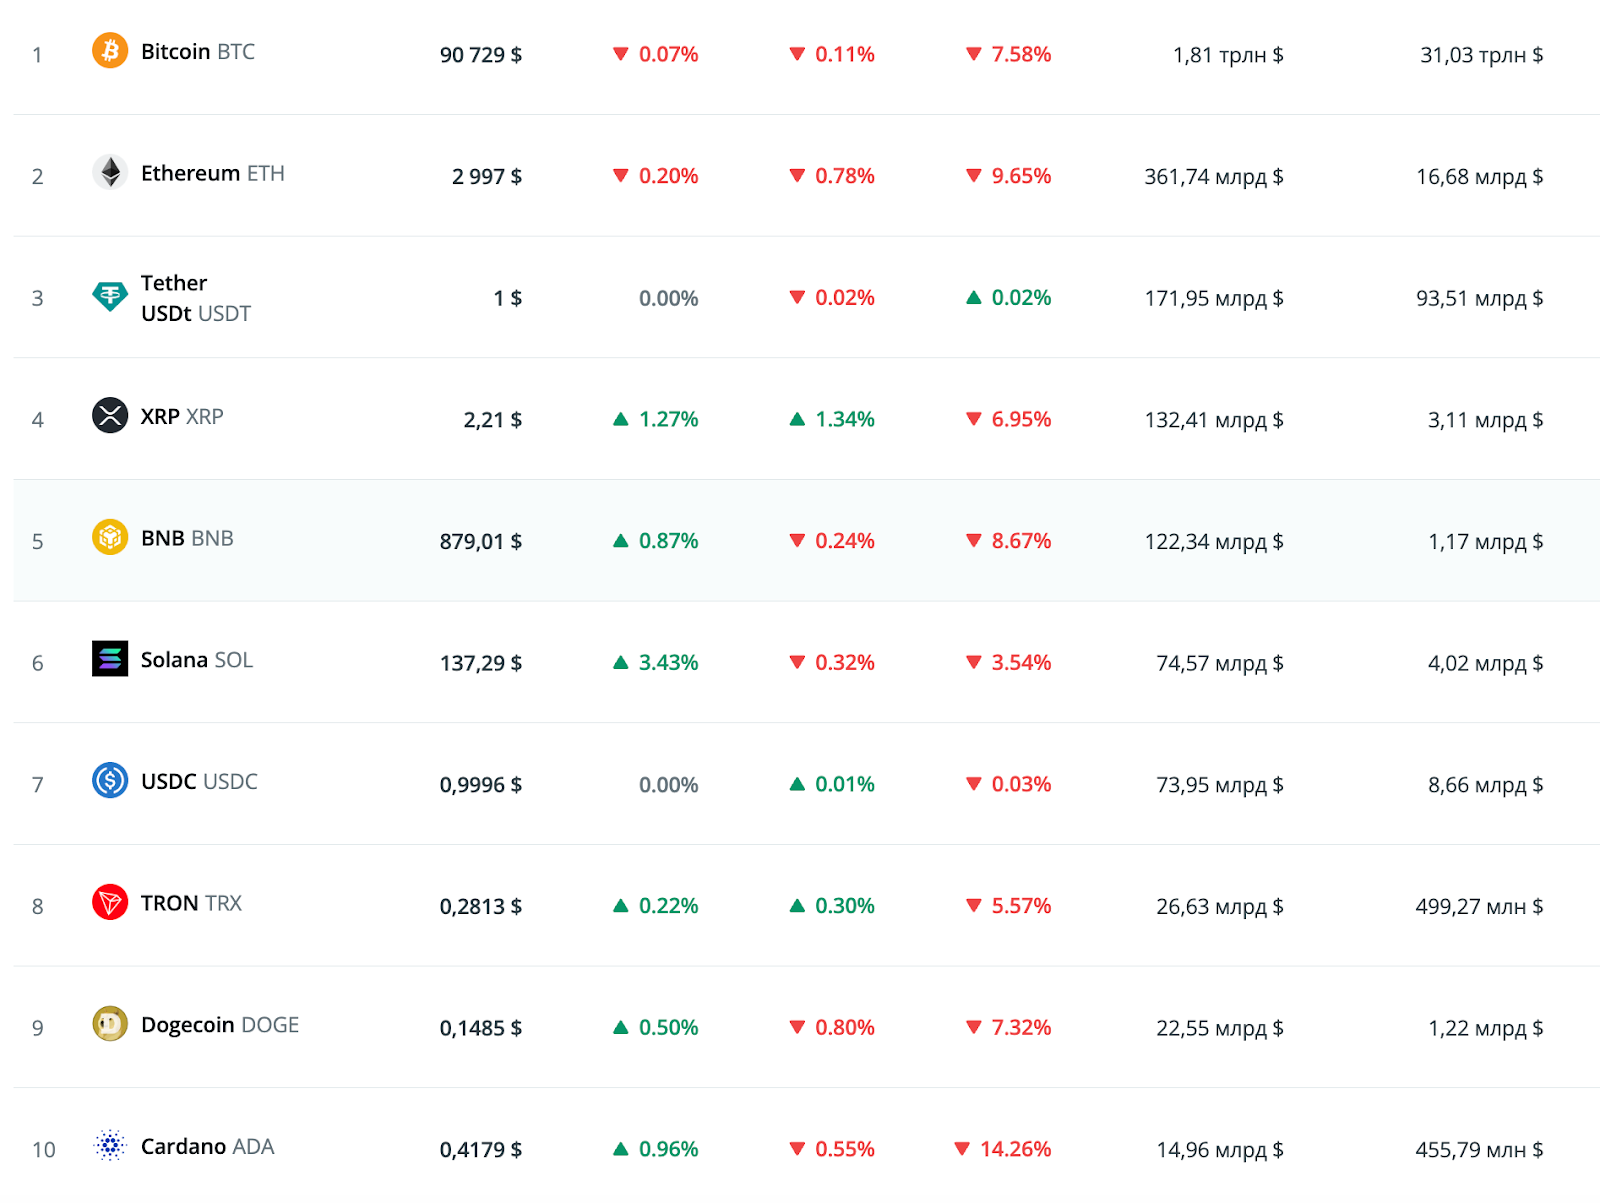Open the Bitcoin coin page via its name
The width and height of the screenshot is (1600, 1203).
[176, 51]
